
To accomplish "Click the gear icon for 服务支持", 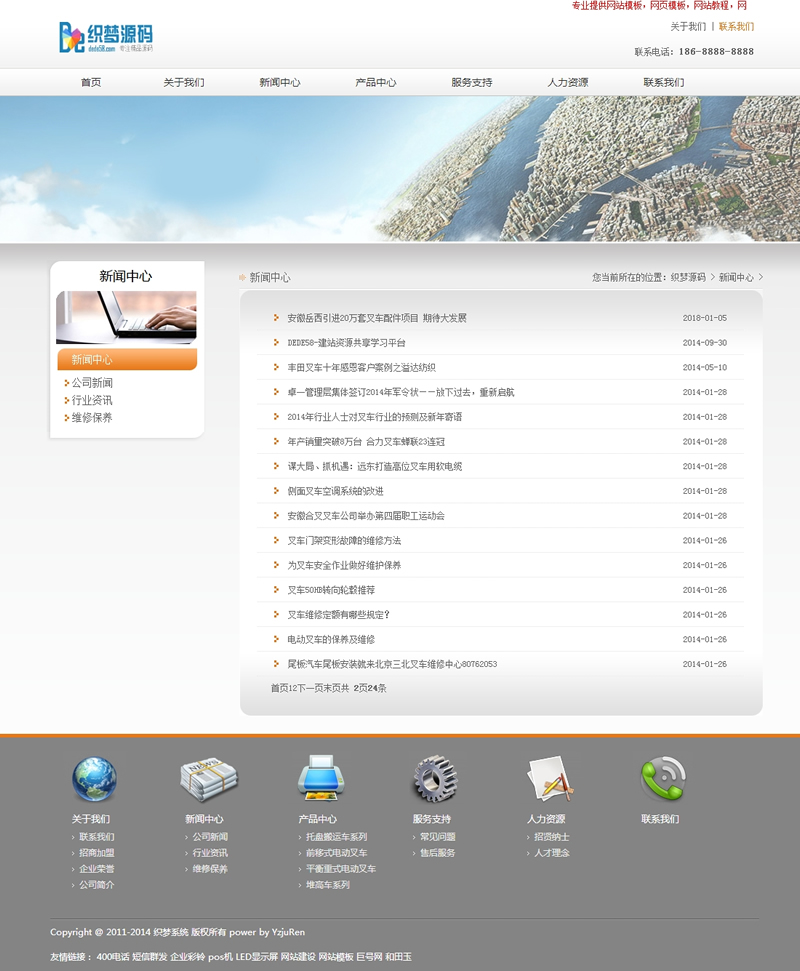I will (x=435, y=778).
